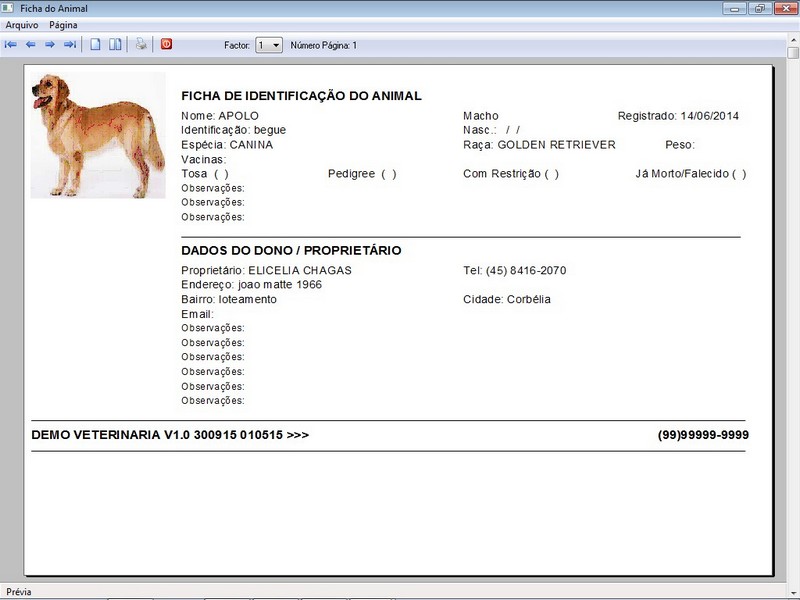The image size is (800, 600).
Task: Minimize the Ficha do Animal window
Action: tap(735, 9)
